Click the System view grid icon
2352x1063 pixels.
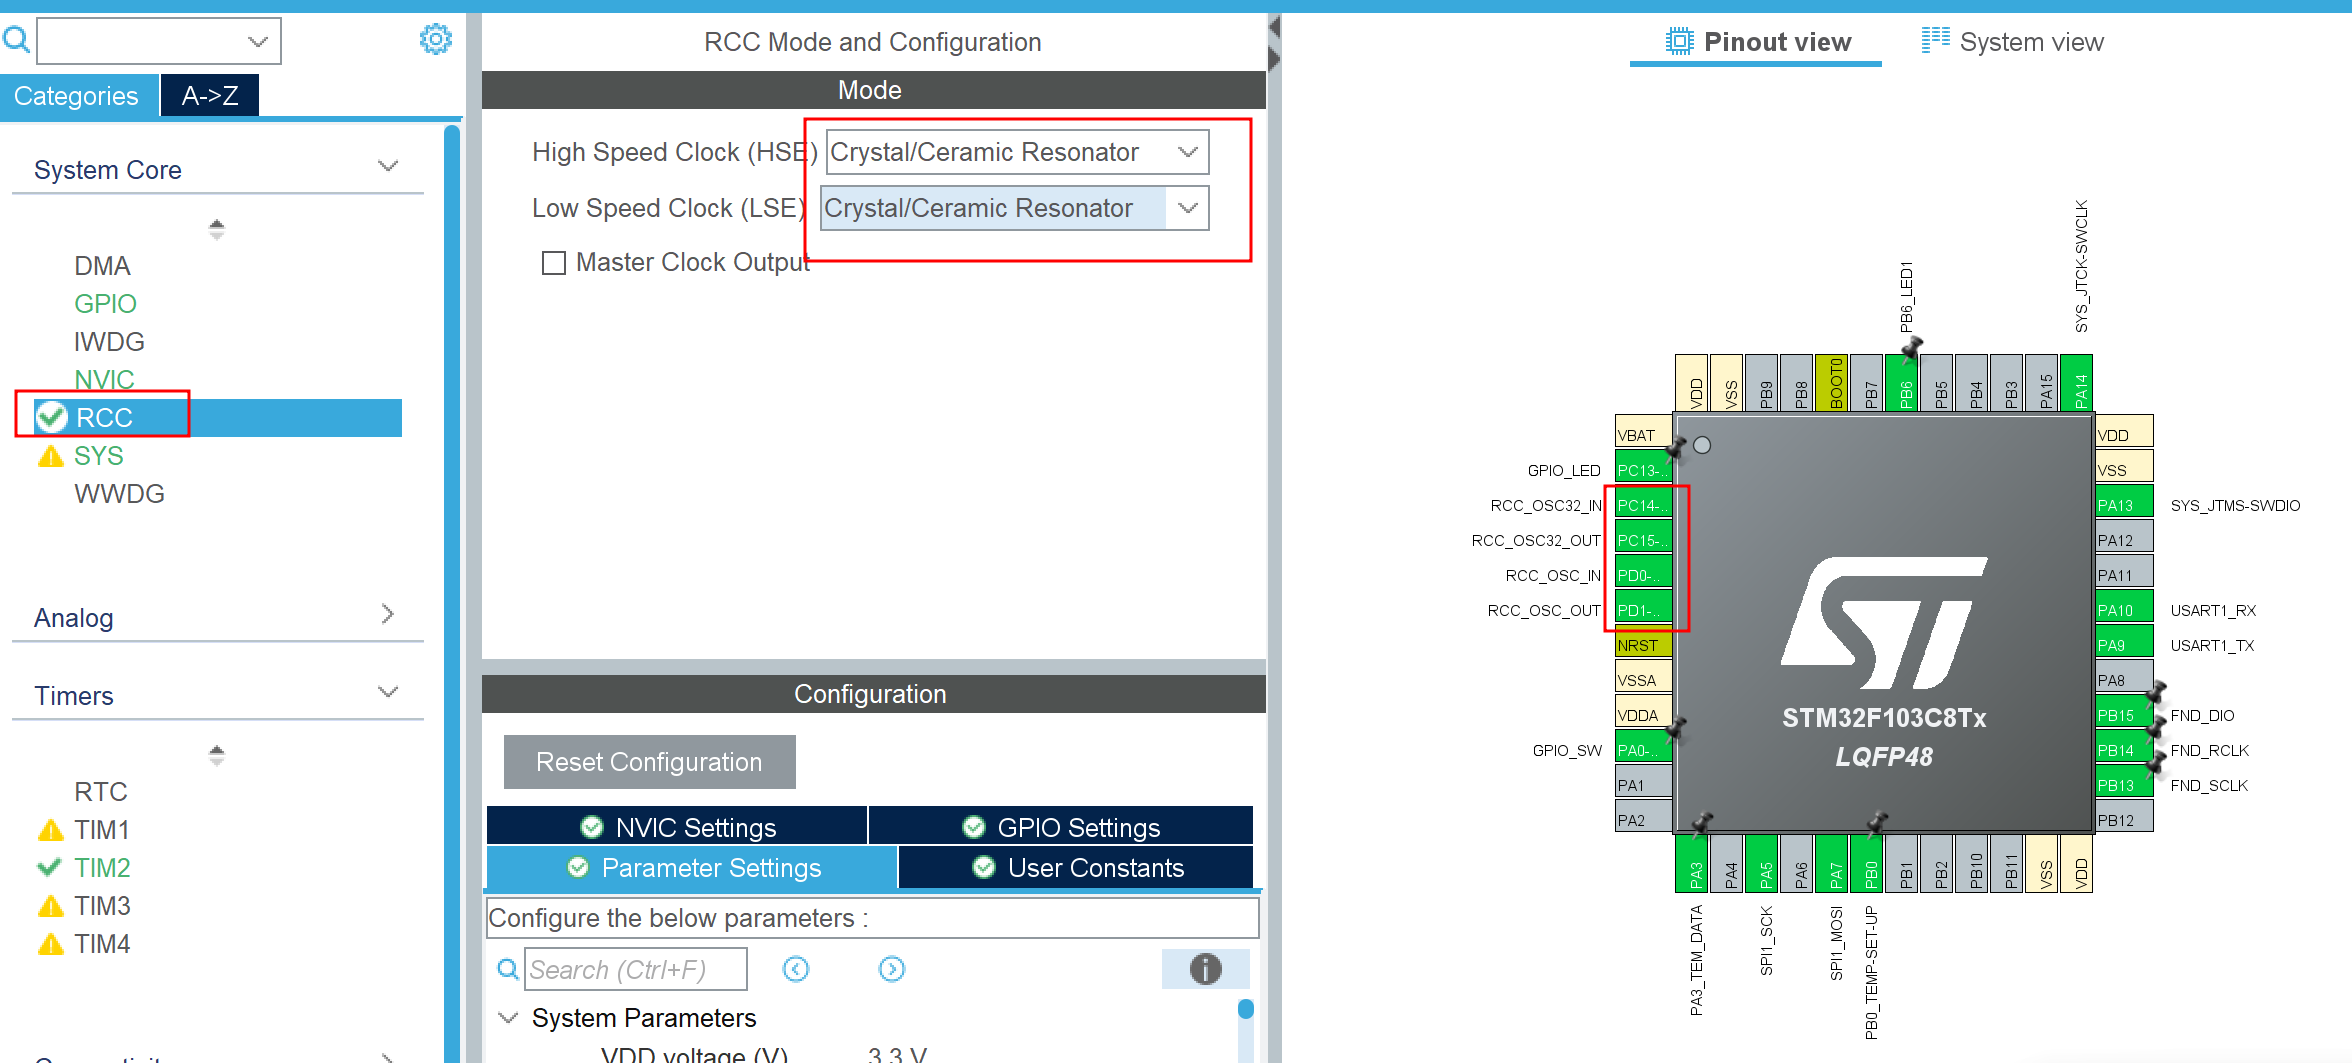coord(1935,40)
